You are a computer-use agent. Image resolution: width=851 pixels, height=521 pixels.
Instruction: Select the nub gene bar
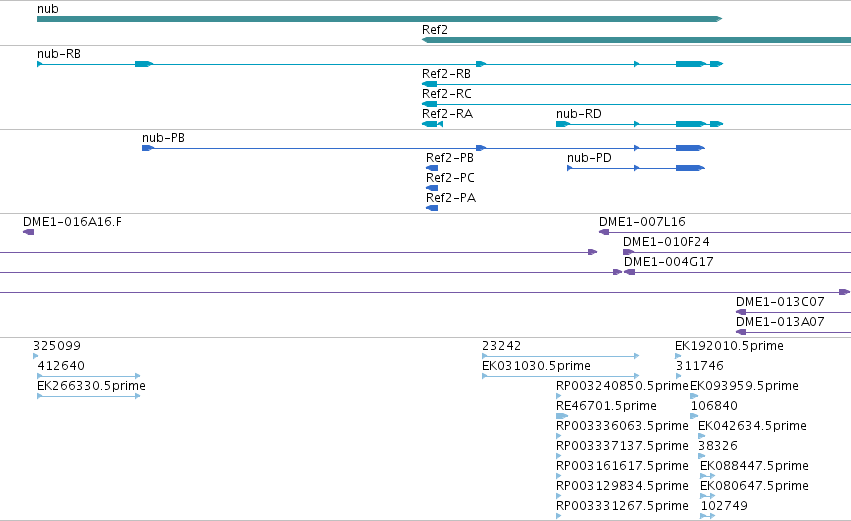tap(379, 19)
